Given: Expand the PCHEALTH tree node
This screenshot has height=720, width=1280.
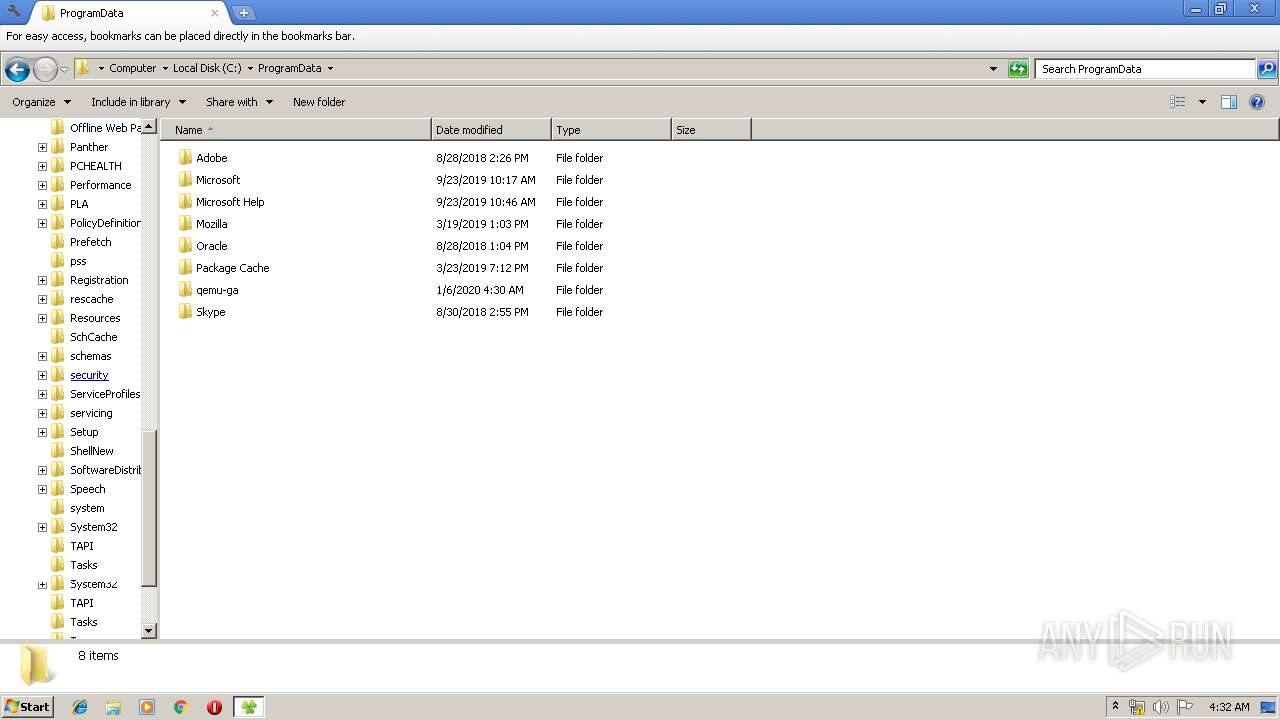Looking at the screenshot, I should pos(42,166).
